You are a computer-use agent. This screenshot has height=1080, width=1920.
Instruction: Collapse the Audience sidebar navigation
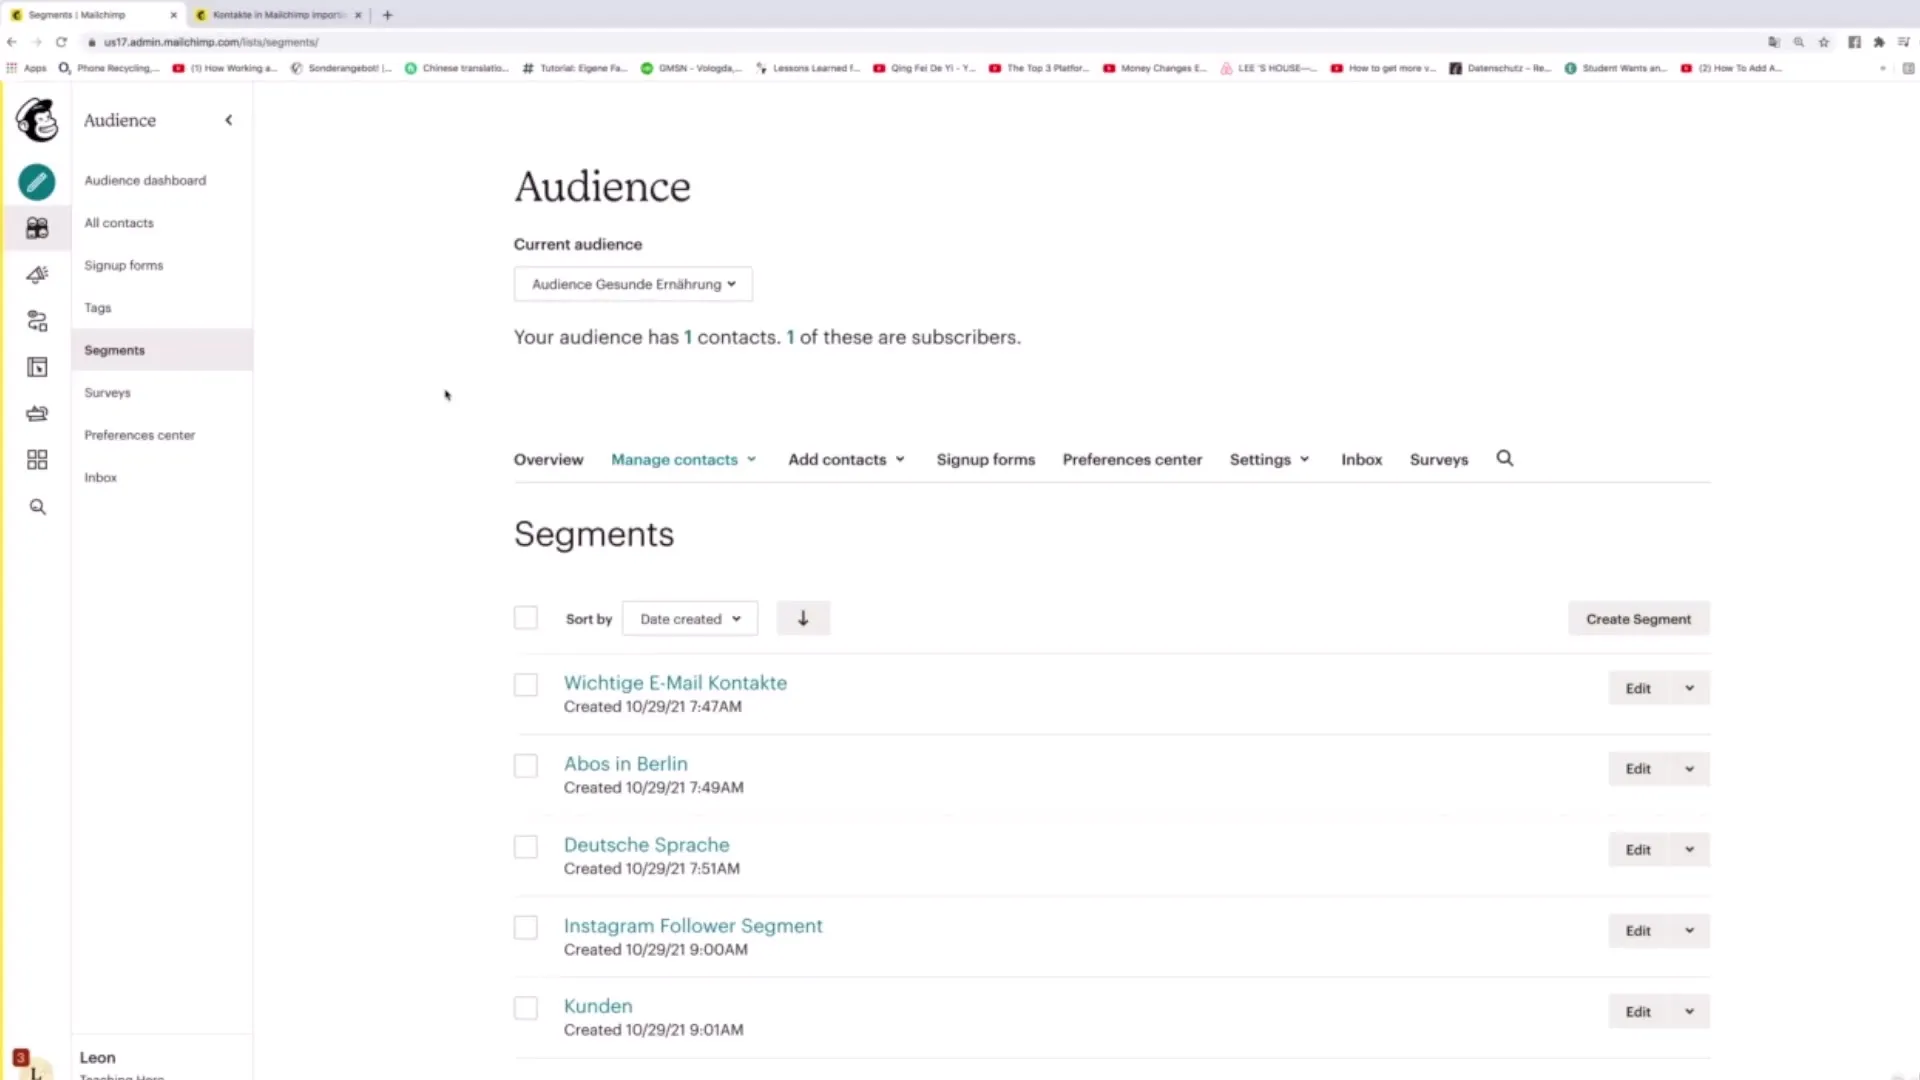[228, 120]
